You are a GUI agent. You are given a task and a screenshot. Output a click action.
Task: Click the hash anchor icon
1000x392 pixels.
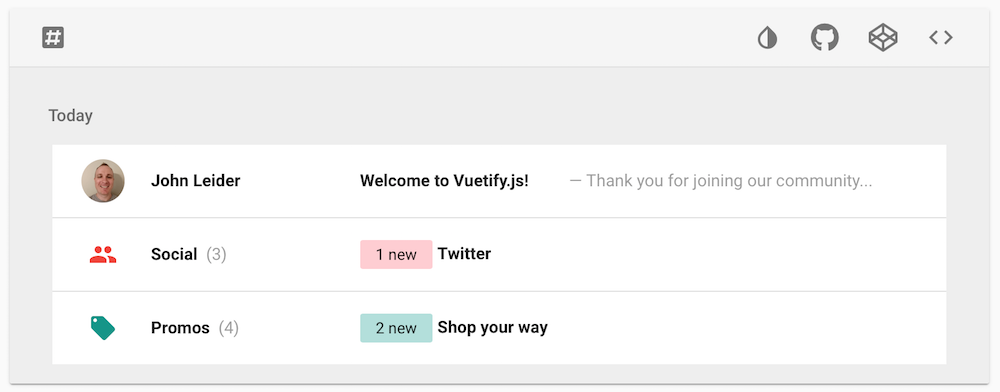point(53,38)
